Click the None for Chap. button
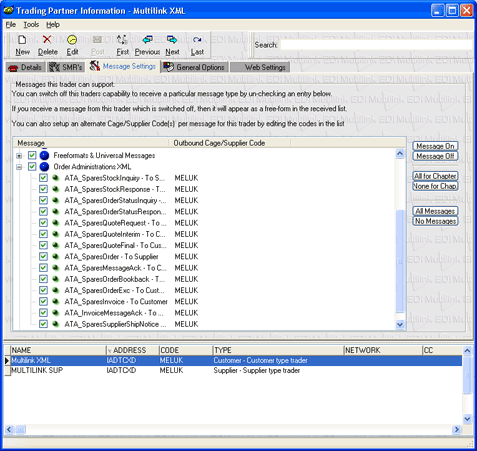Viewport: 477px width, 451px height. pos(435,186)
